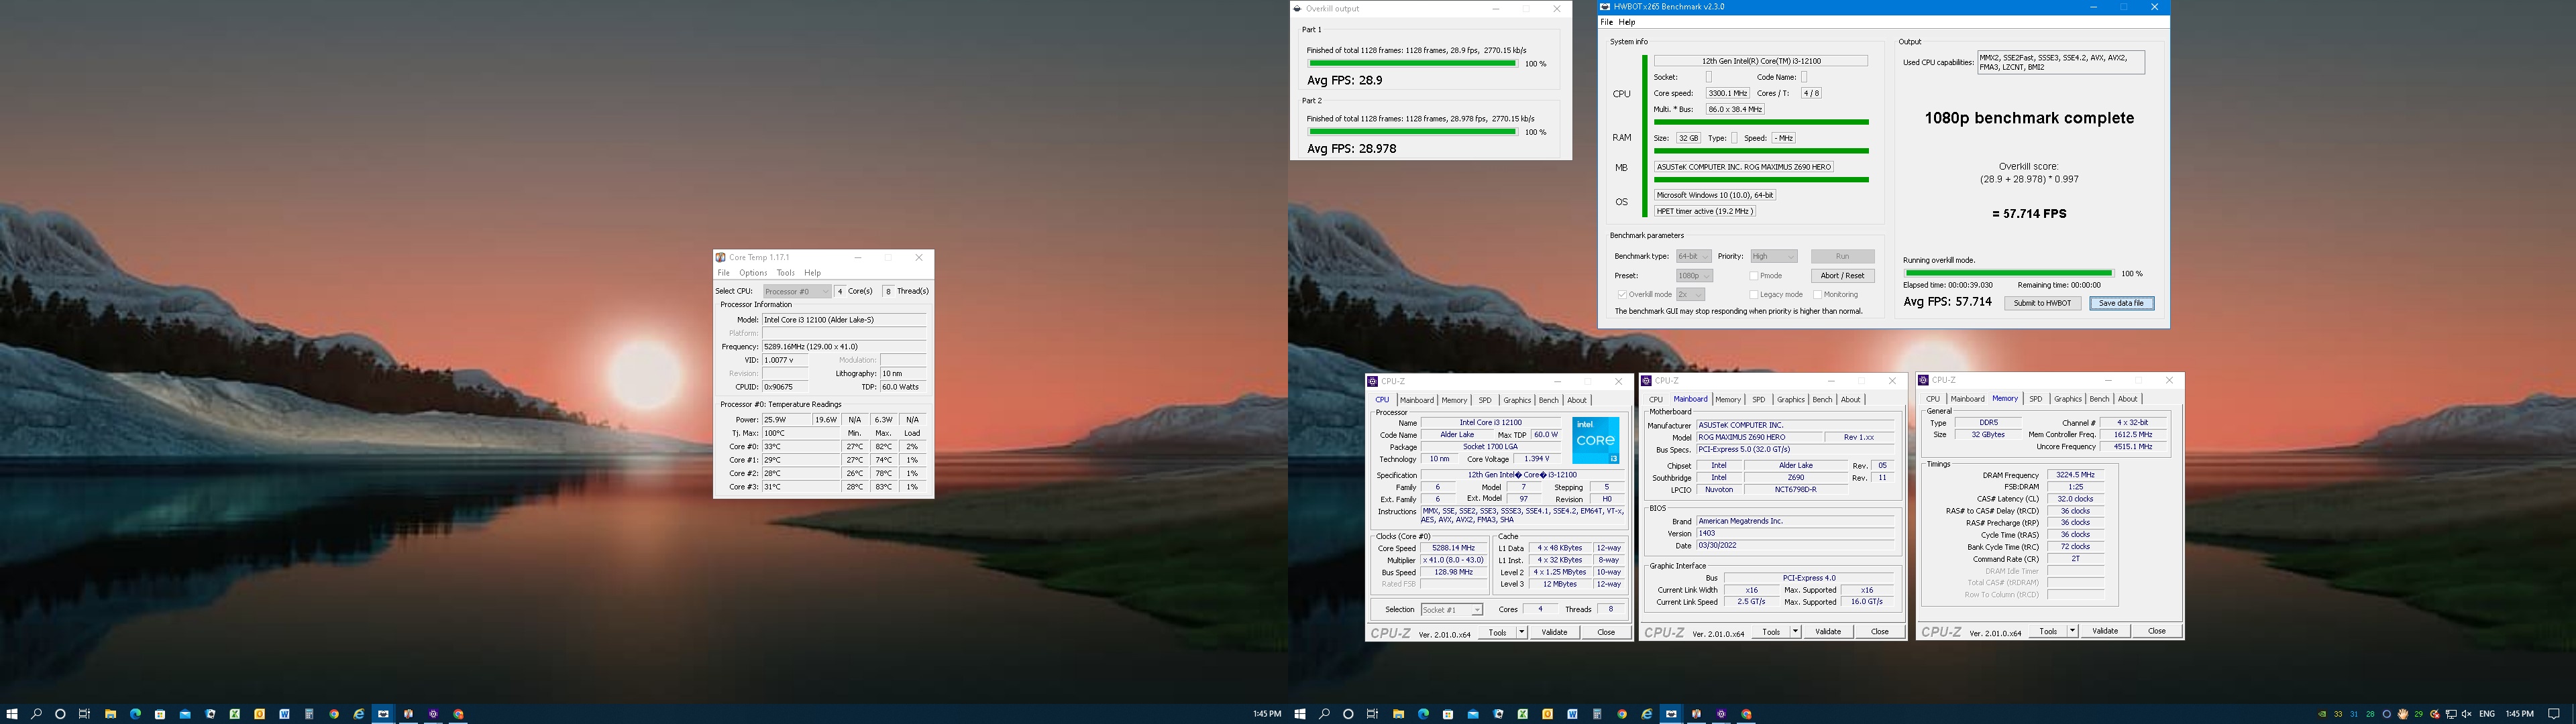Switch to HWBOT x265 on right taskbar

(1672, 714)
